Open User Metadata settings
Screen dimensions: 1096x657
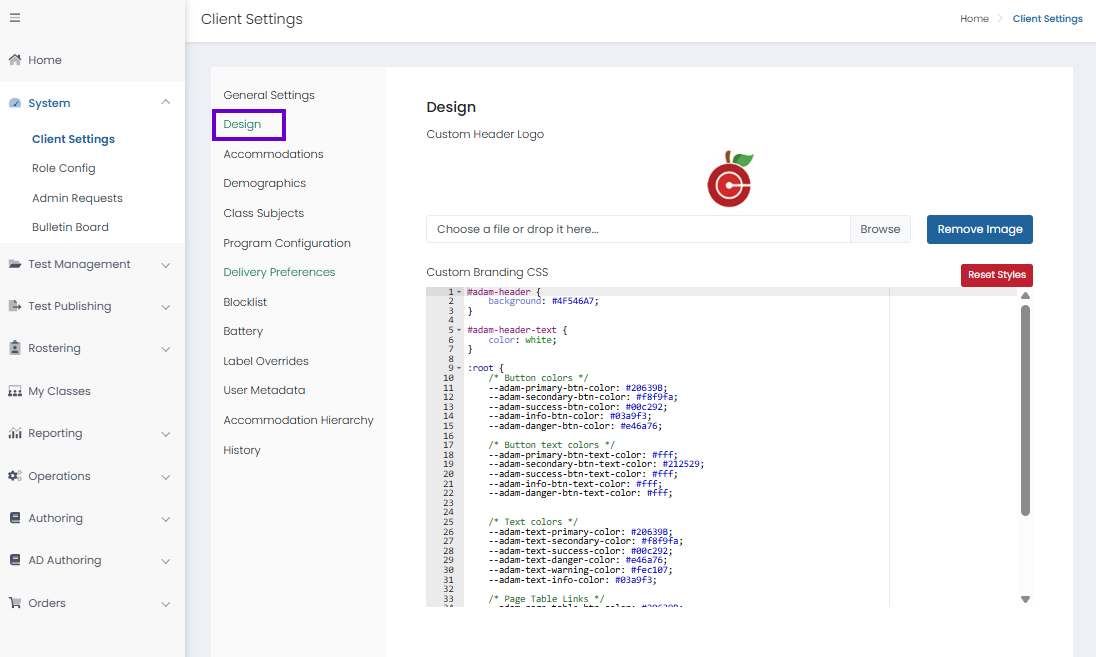[x=264, y=390]
